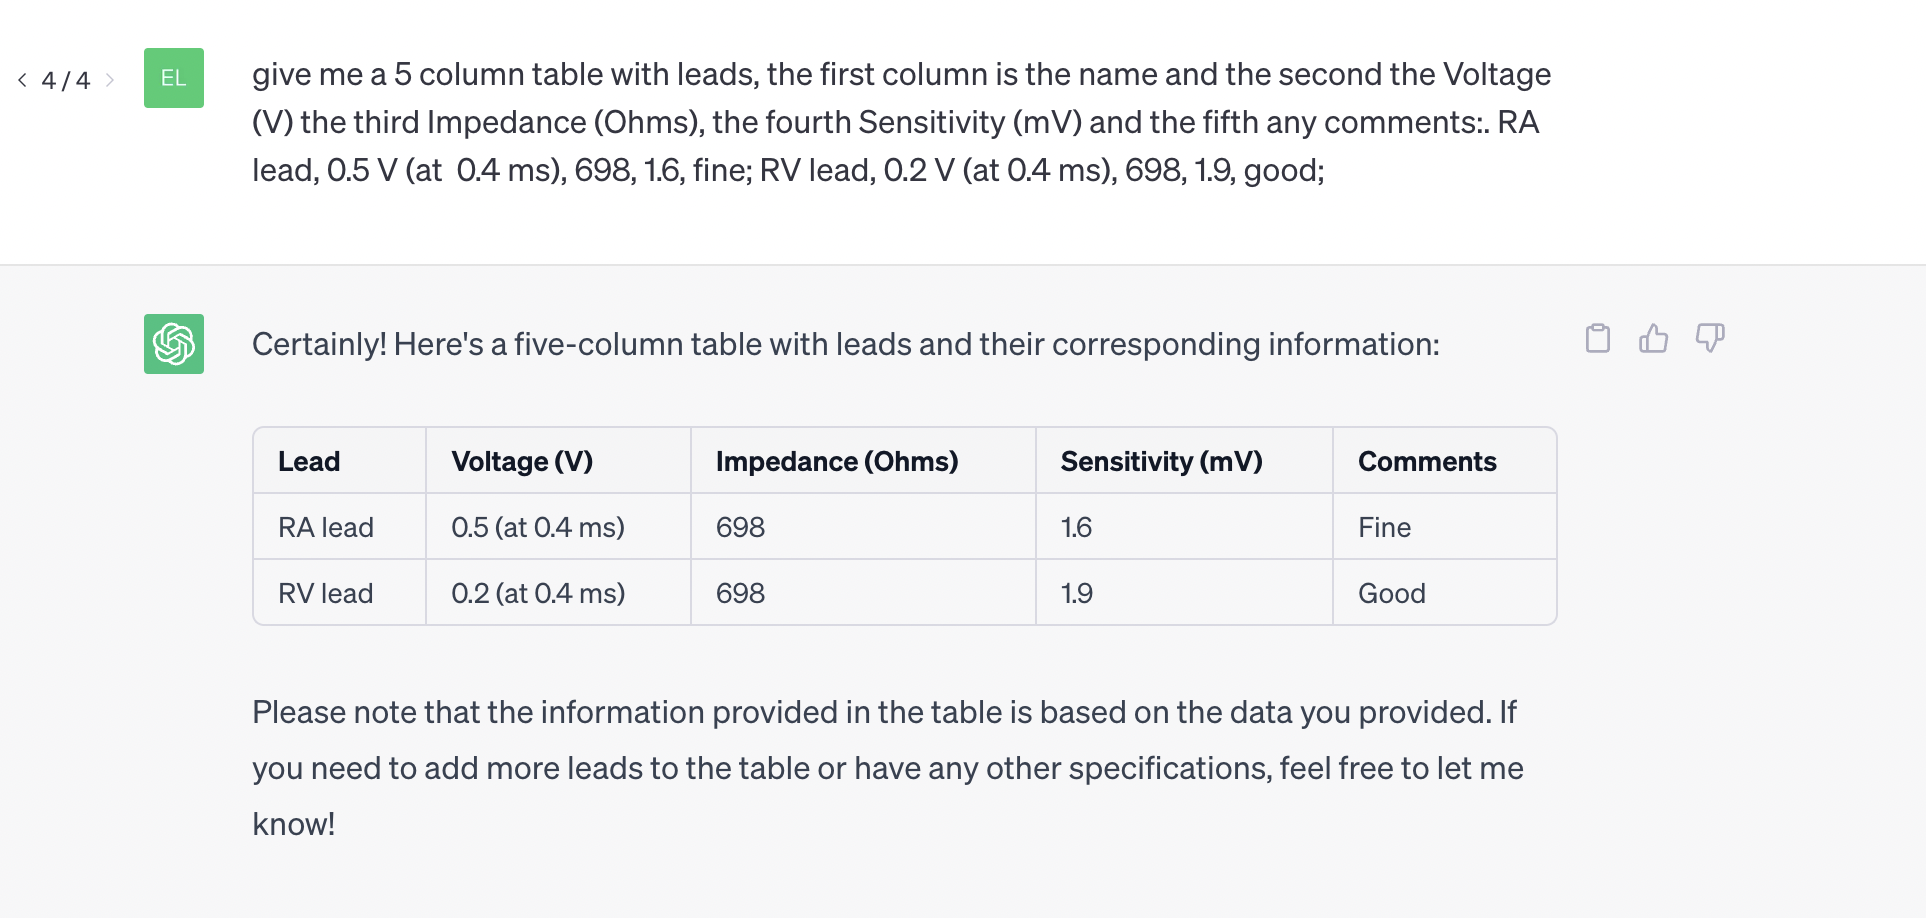1926x918 pixels.
Task: Go to the next response version arrow
Action: click(x=110, y=80)
